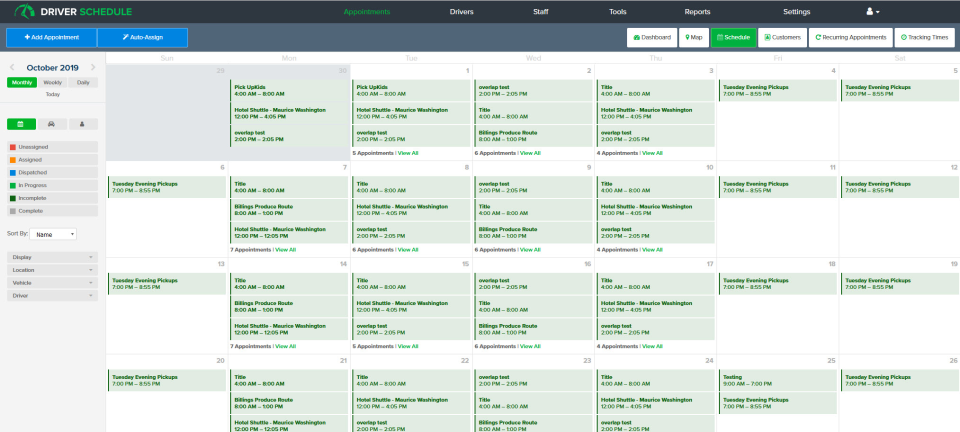
Task: Open the user account menu icon
Action: pyautogui.click(x=873, y=12)
